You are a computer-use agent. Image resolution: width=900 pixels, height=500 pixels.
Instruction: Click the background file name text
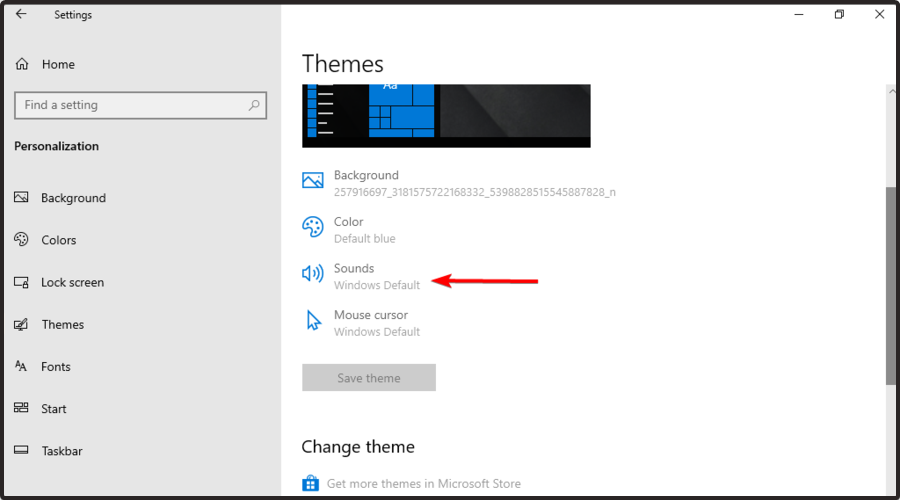tap(475, 192)
